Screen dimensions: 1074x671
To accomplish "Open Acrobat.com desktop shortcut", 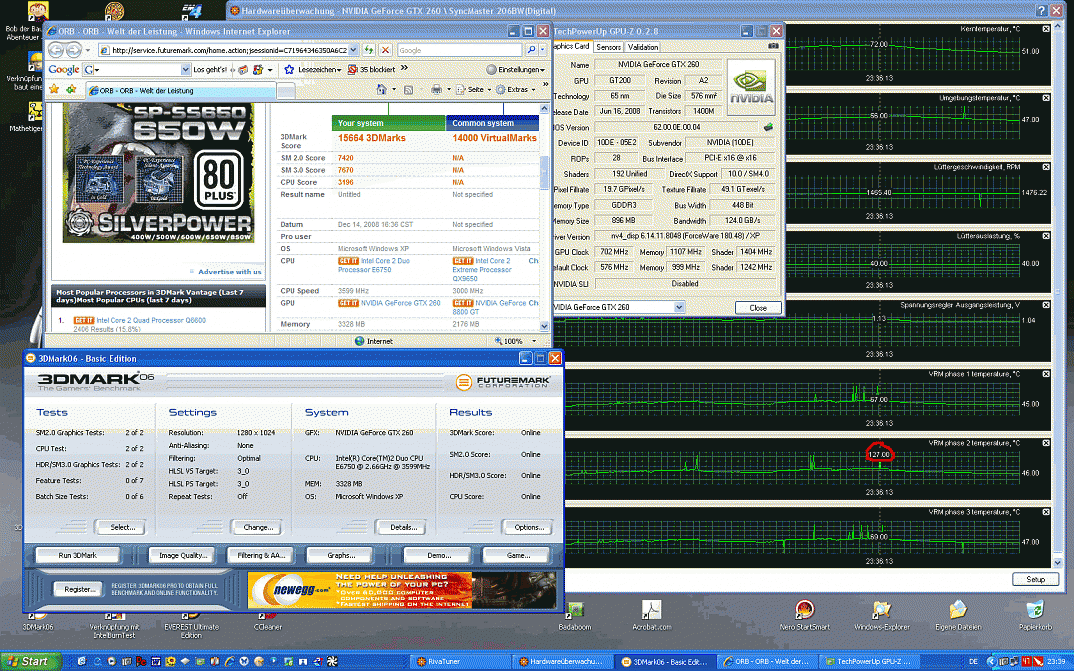I will (651, 616).
